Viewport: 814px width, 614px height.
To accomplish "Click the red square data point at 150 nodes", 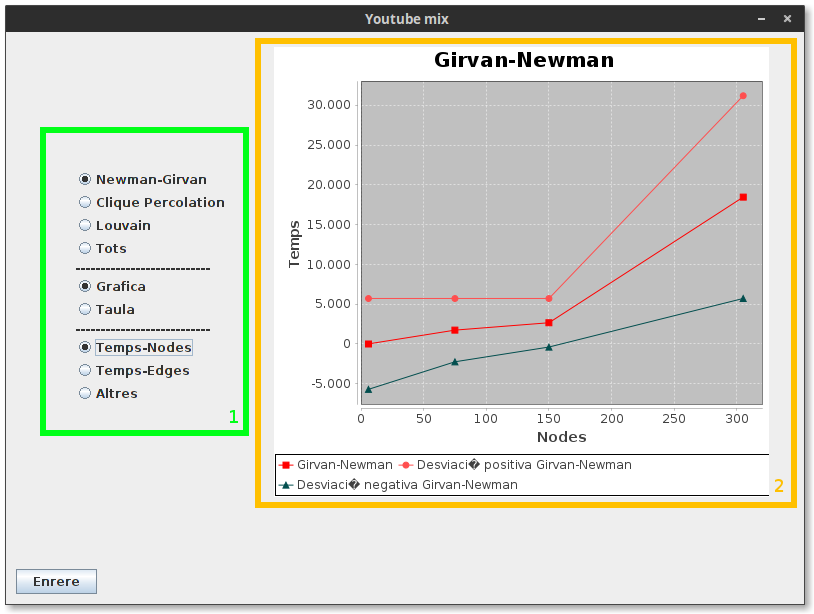I will tap(549, 323).
